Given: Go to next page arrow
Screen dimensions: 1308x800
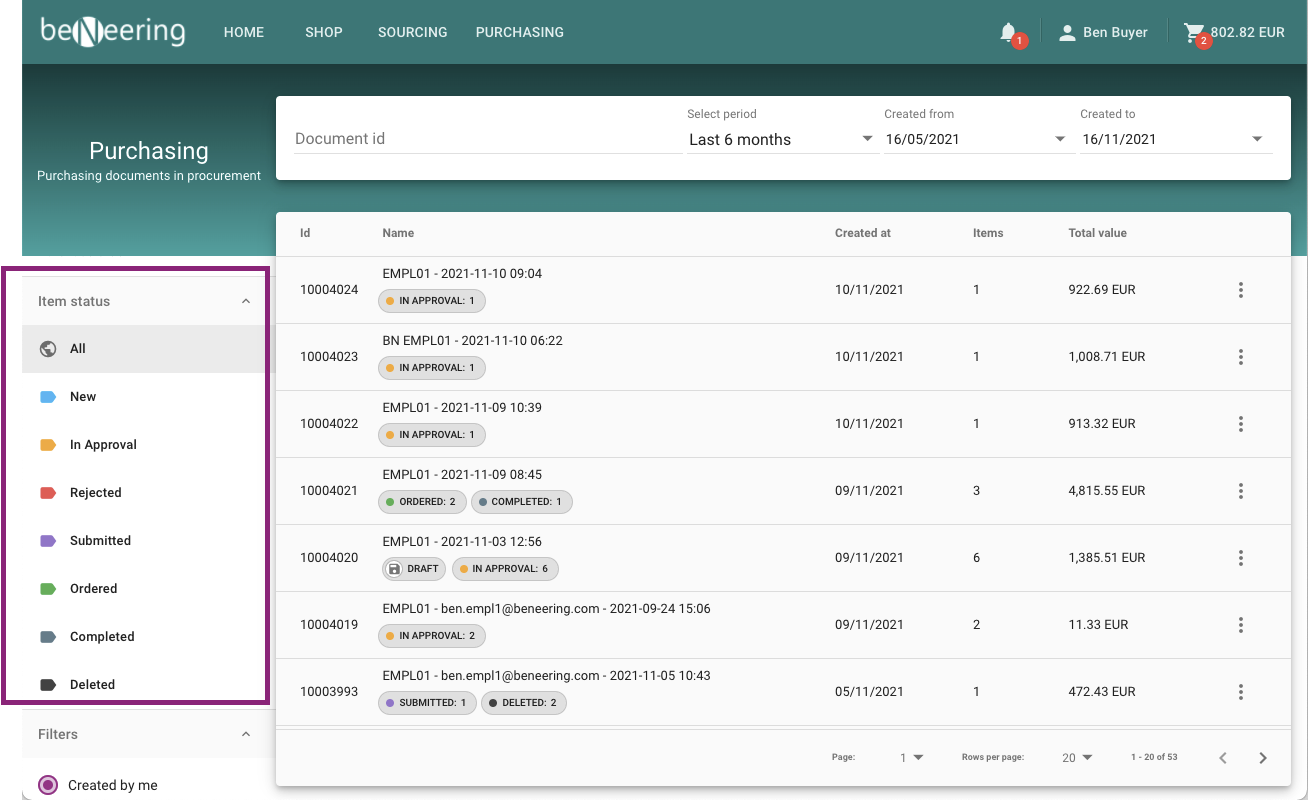Looking at the screenshot, I should (x=1263, y=758).
